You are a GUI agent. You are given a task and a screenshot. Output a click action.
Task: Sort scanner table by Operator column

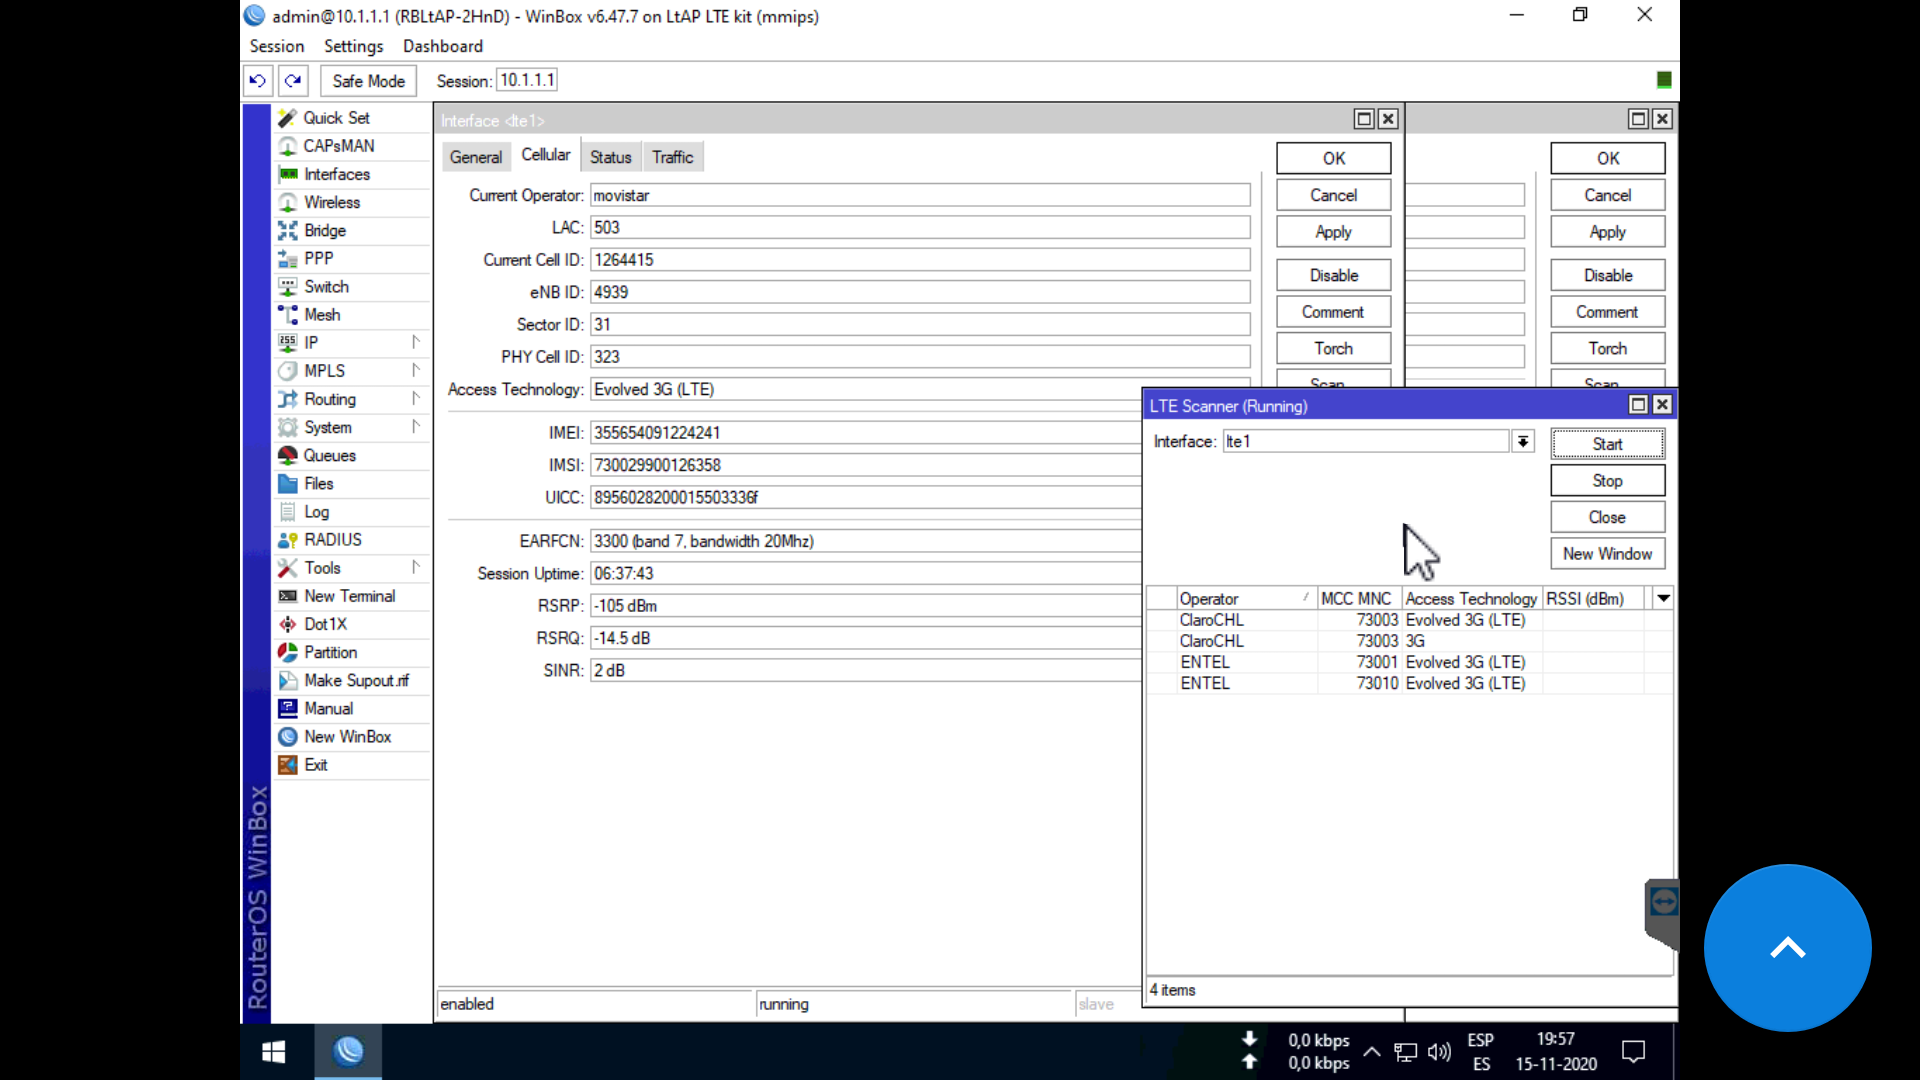[x=1245, y=598]
